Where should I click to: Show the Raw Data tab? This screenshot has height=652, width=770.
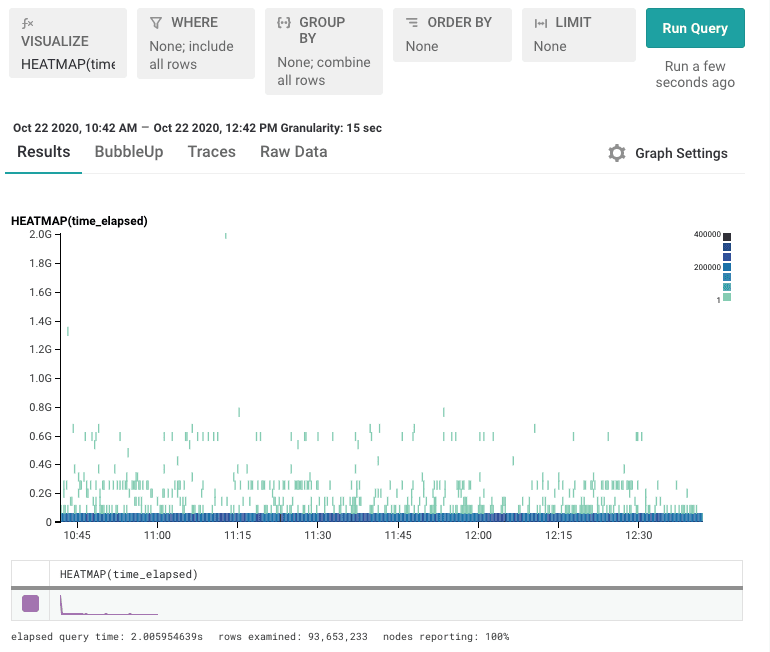click(294, 152)
